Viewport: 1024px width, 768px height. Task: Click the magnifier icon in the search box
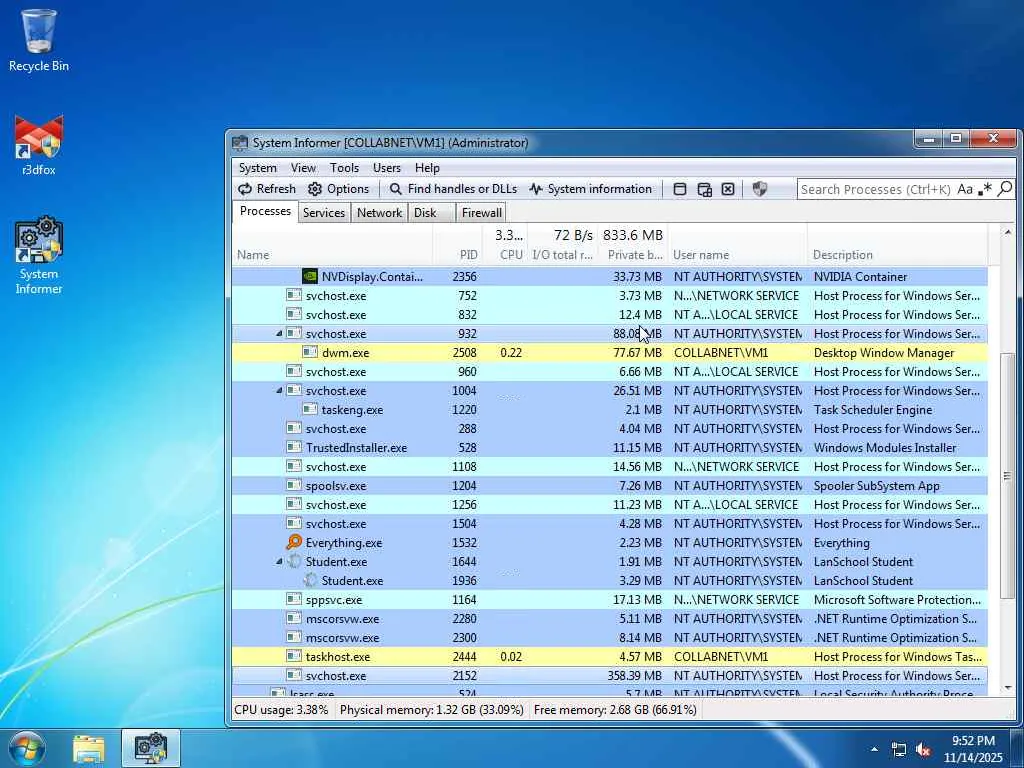[x=1005, y=189]
